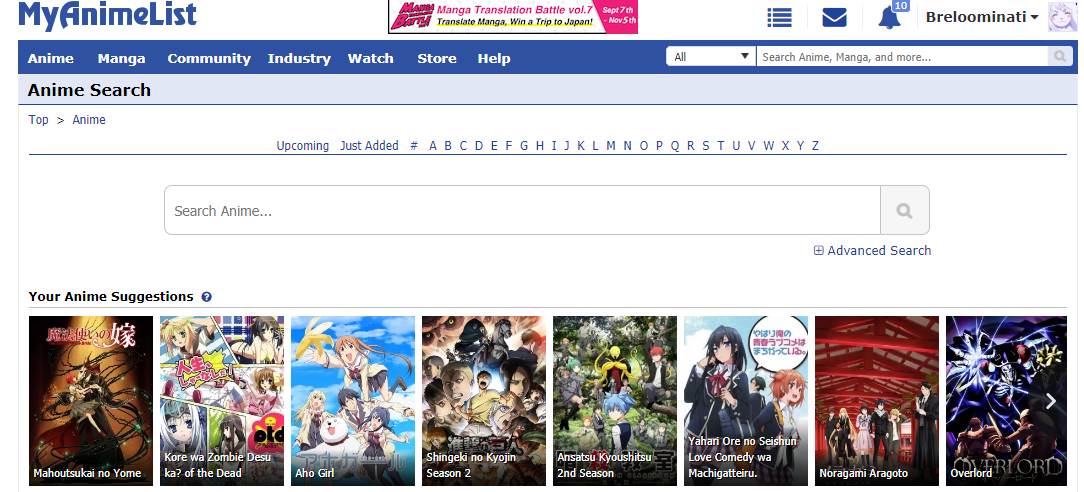Open the Community menu
This screenshot has height=492, width=1084.
pos(209,58)
